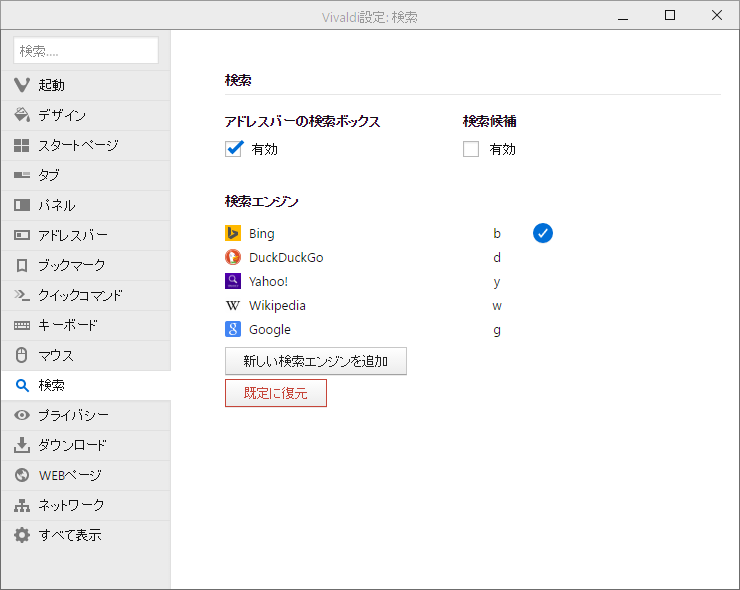740x590 pixels.
Task: Click the mouse icon beside マウス
Action: pos(22,355)
